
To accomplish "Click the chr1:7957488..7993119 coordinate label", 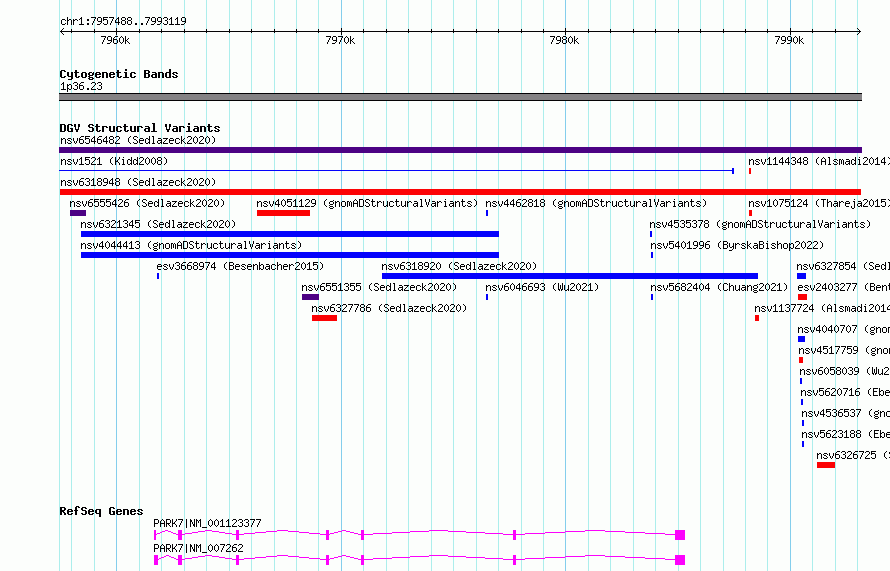I will click(x=123, y=21).
